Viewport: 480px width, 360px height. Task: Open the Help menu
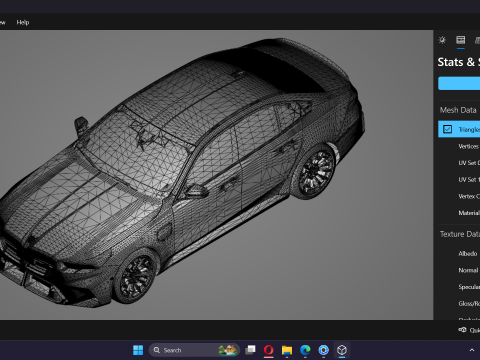click(23, 22)
